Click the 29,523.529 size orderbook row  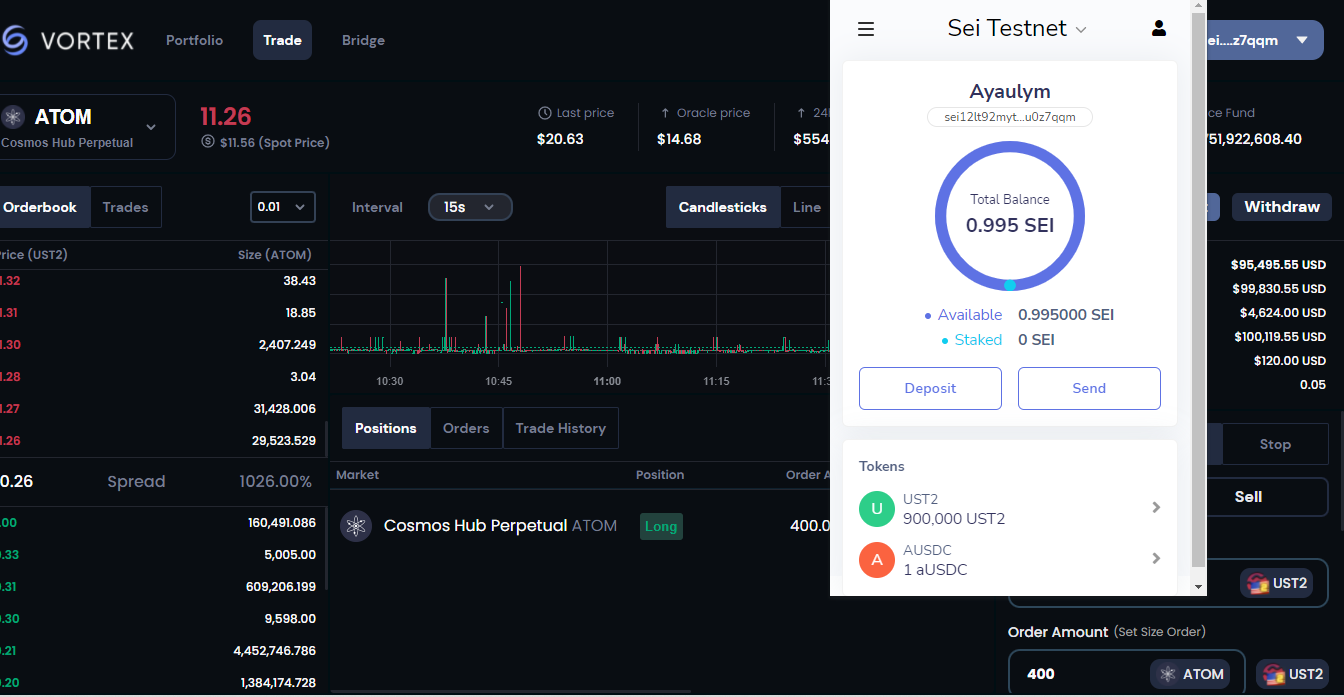tap(160, 441)
